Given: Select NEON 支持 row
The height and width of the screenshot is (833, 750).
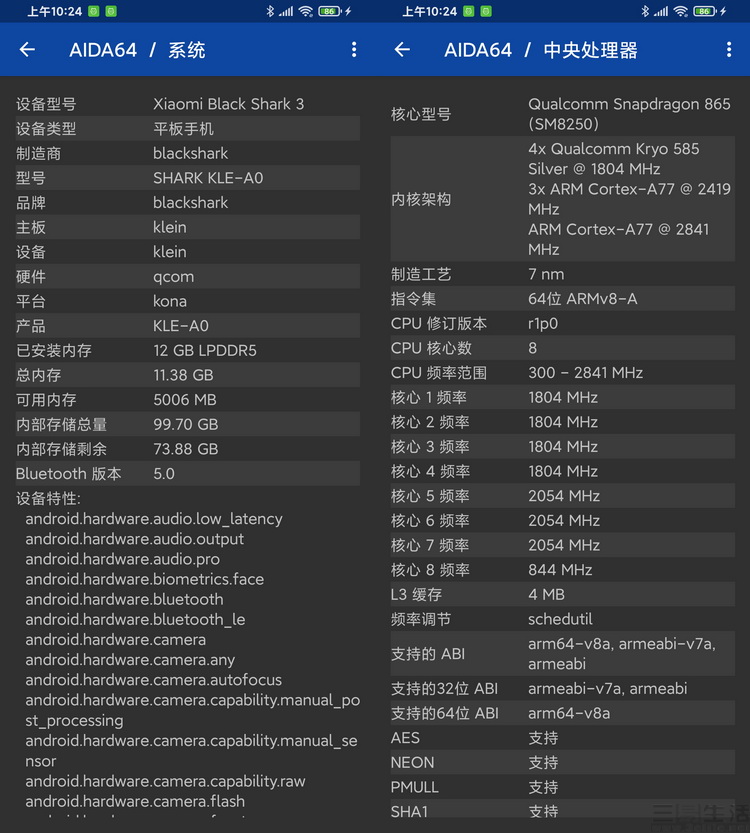Looking at the screenshot, I should pyautogui.click(x=562, y=762).
